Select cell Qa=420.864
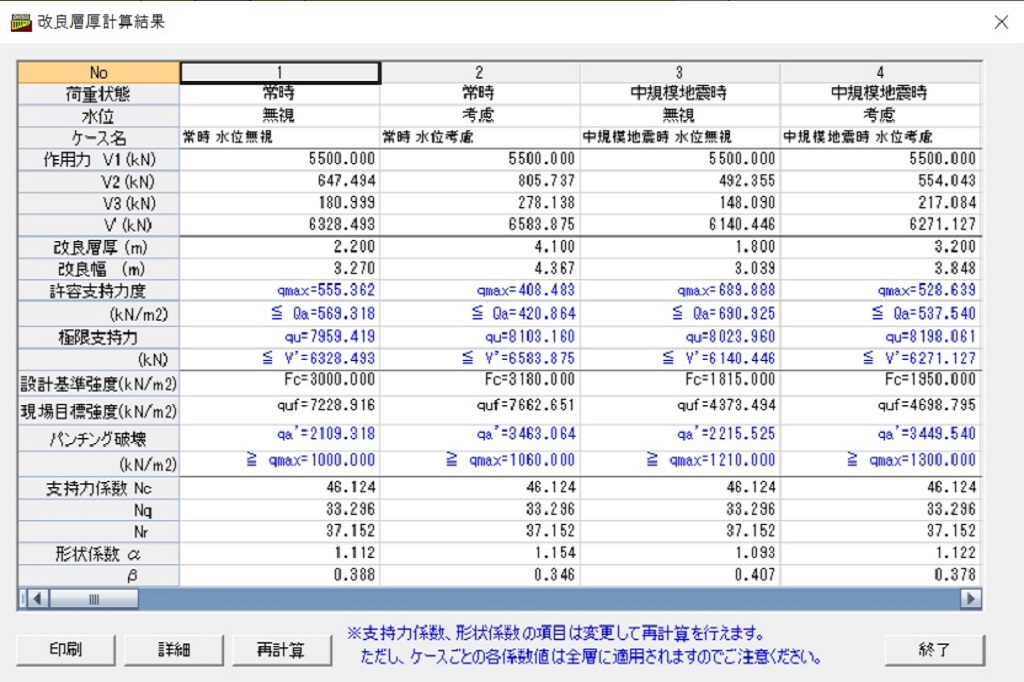 (x=479, y=314)
